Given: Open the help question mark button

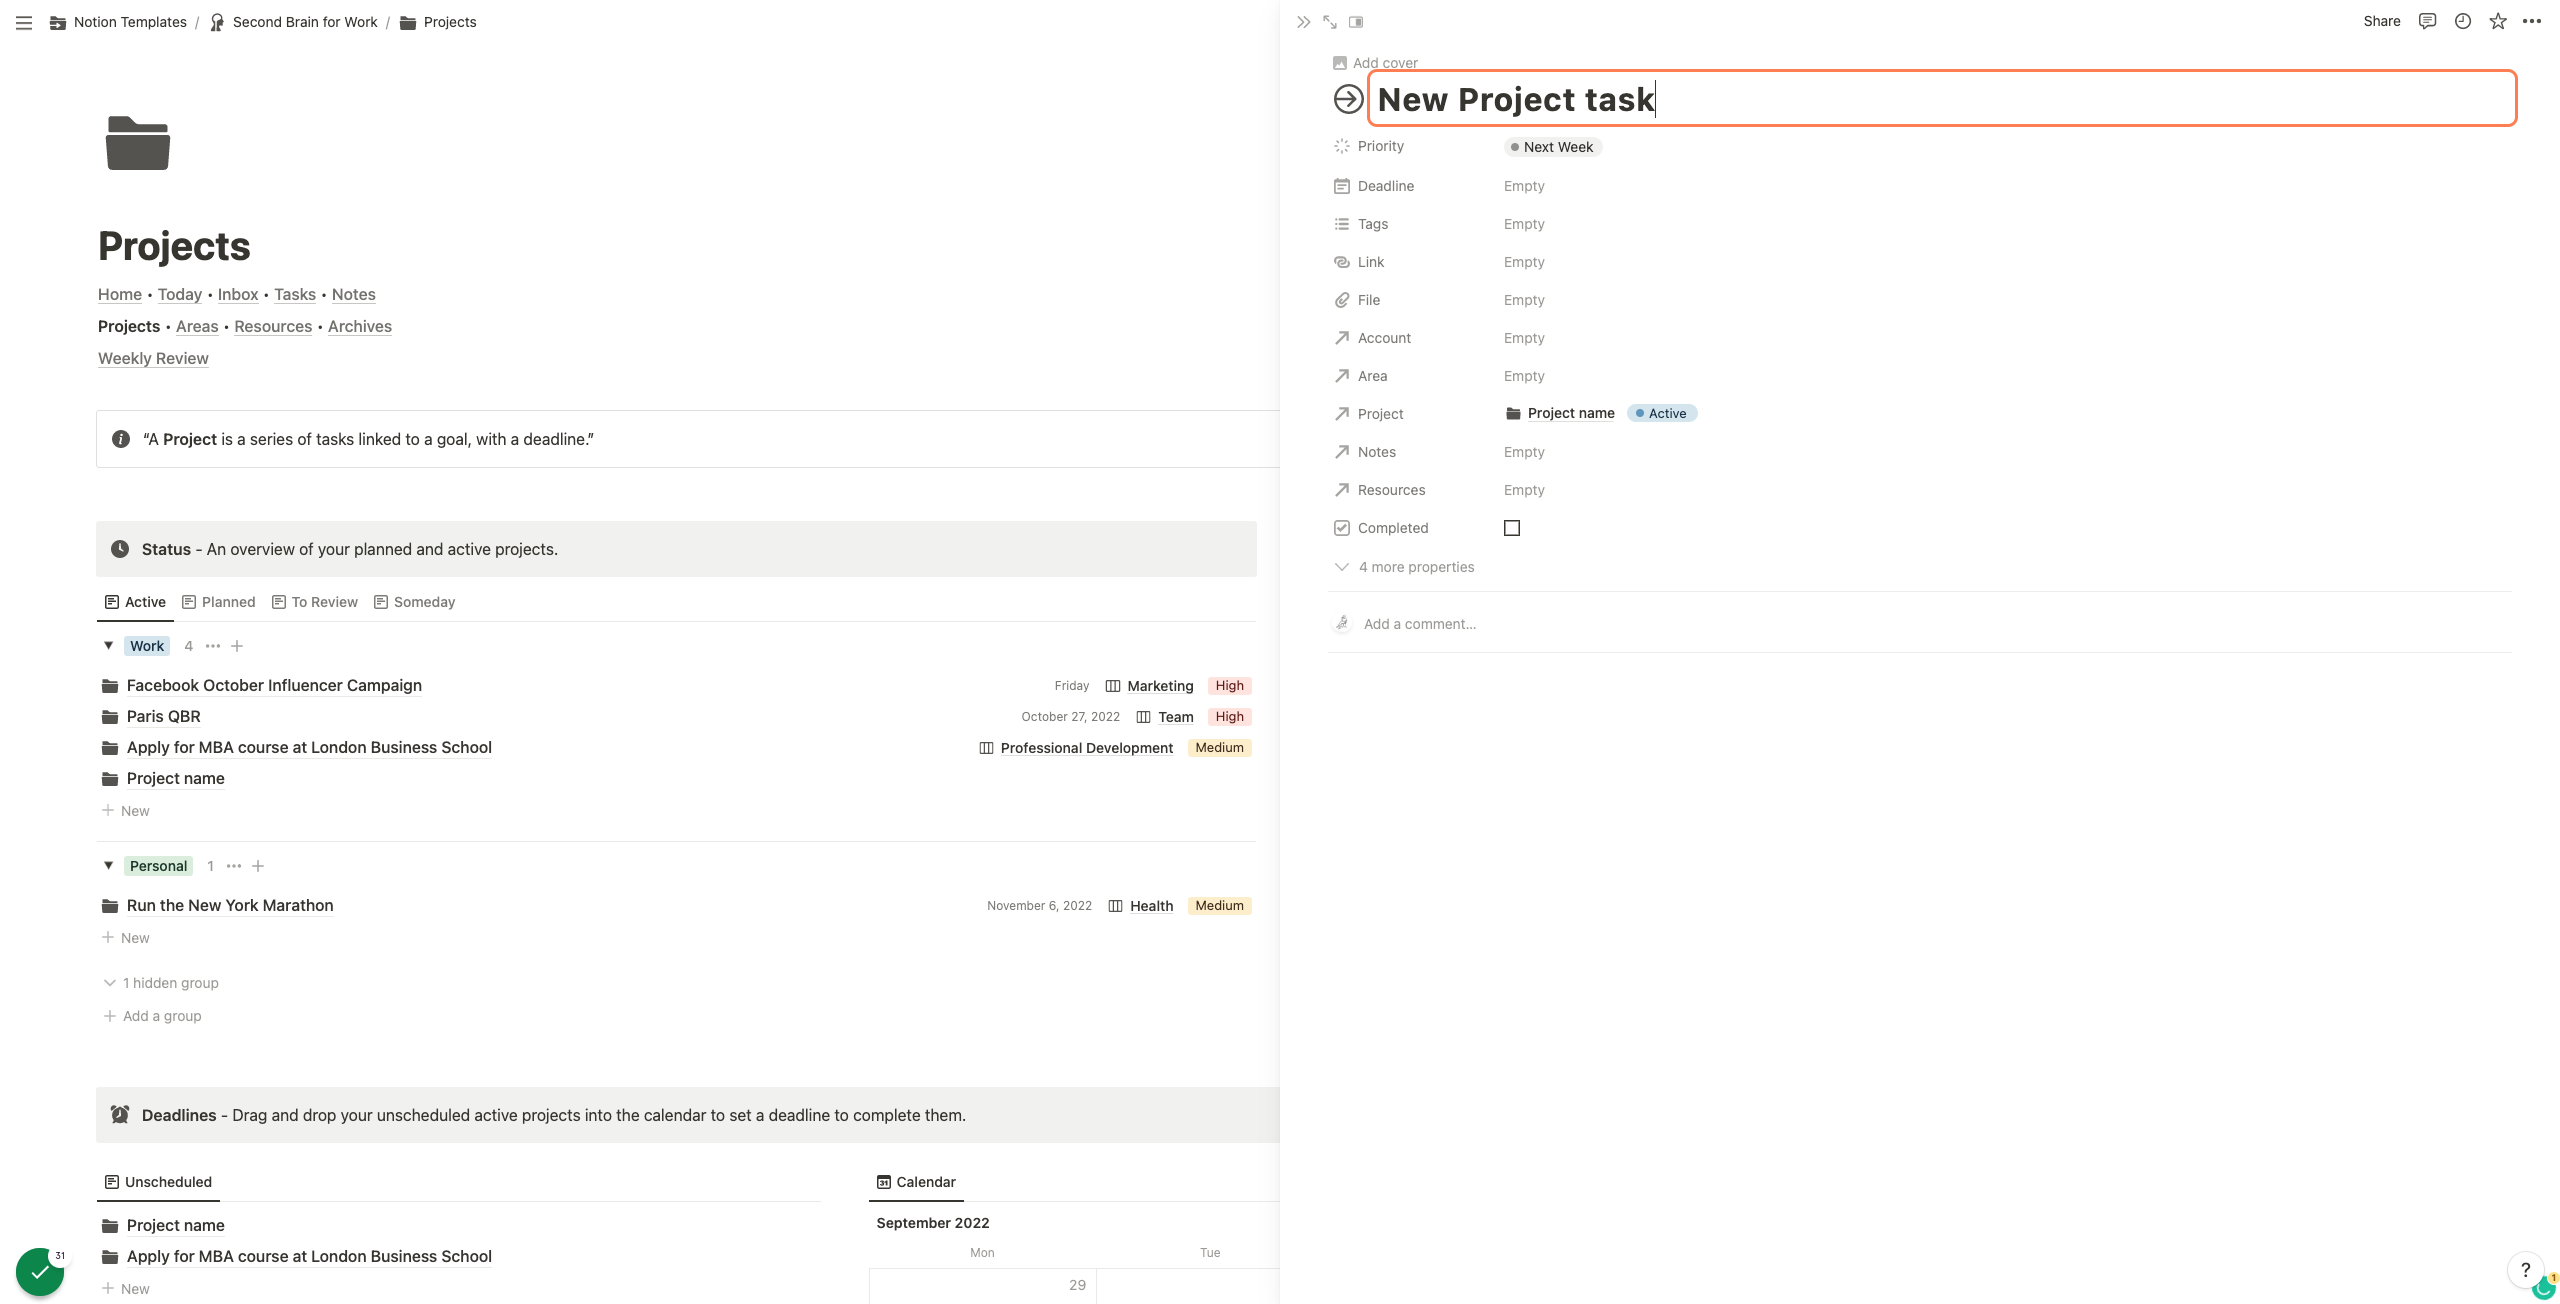Looking at the screenshot, I should pyautogui.click(x=2525, y=1270).
